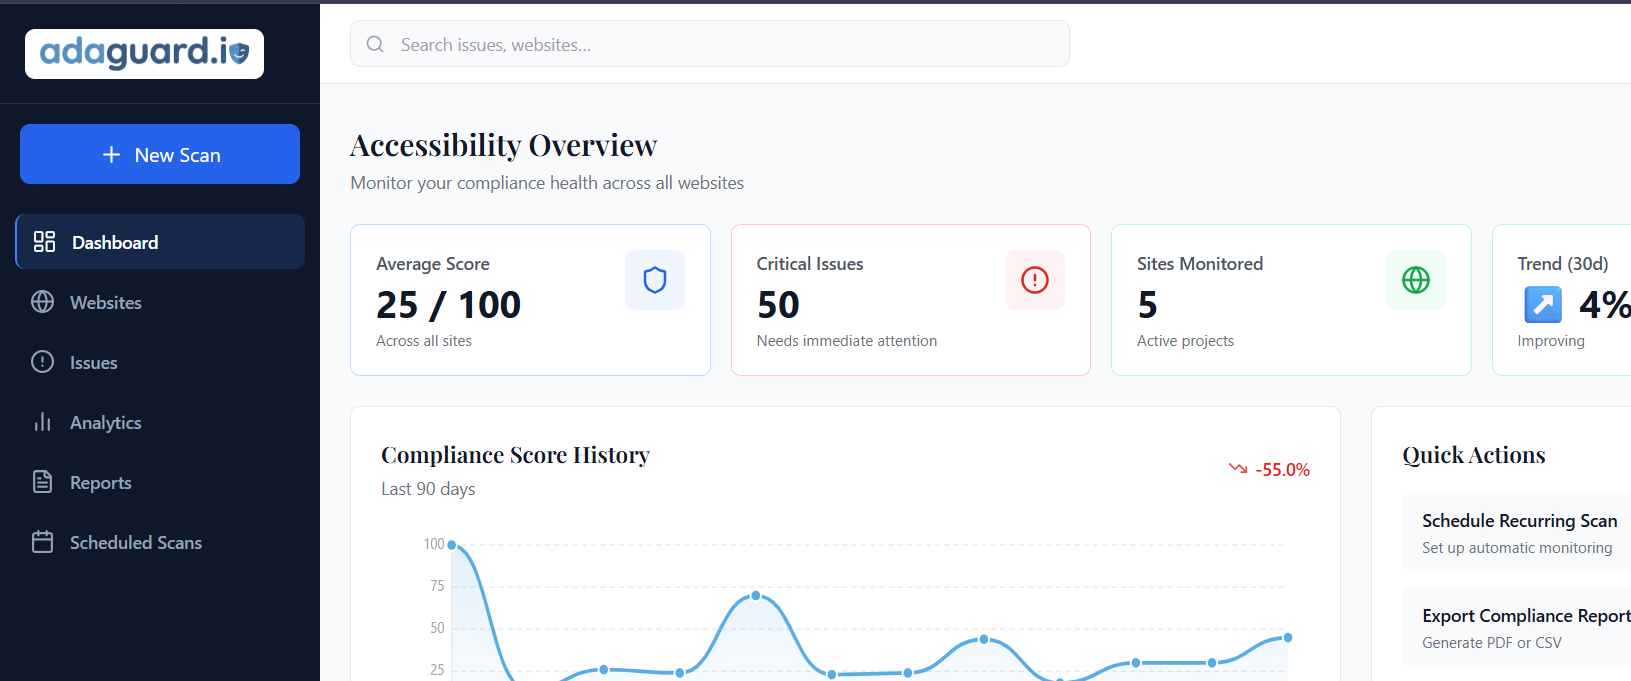Click the Critical Issues count of 50
This screenshot has width=1631, height=681.
click(778, 304)
